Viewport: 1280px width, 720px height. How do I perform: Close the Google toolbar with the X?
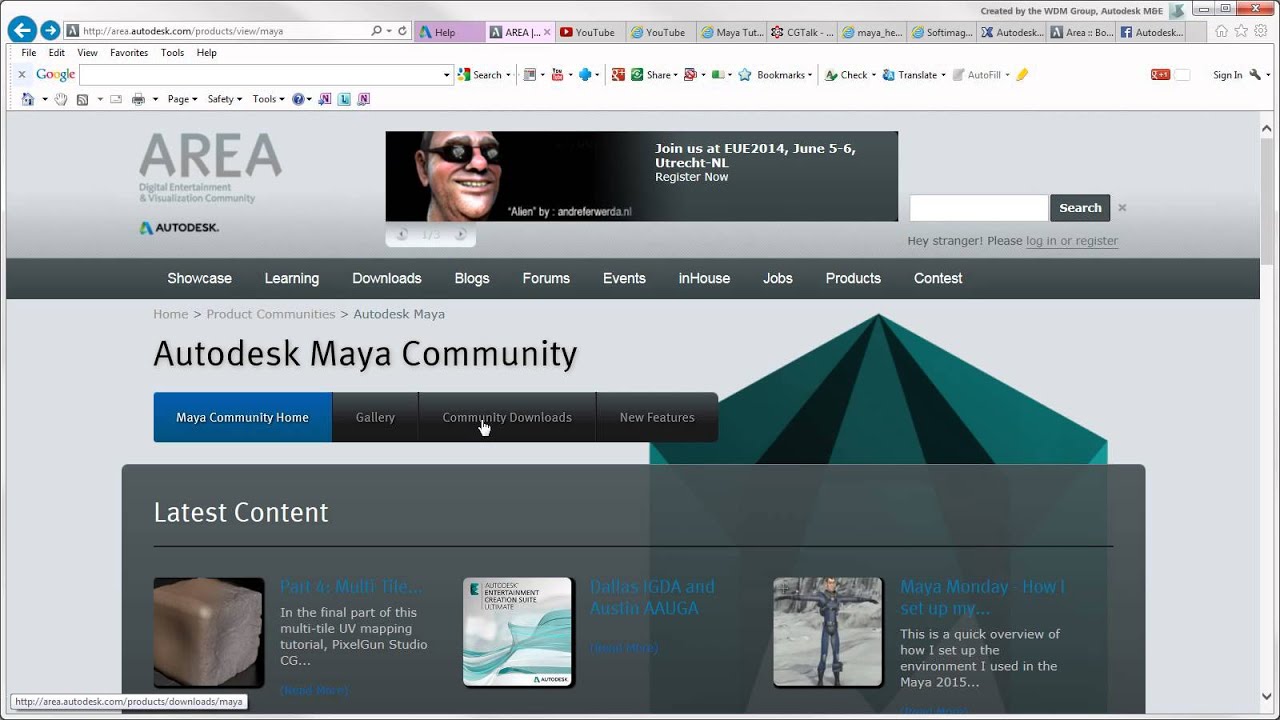pos(22,75)
